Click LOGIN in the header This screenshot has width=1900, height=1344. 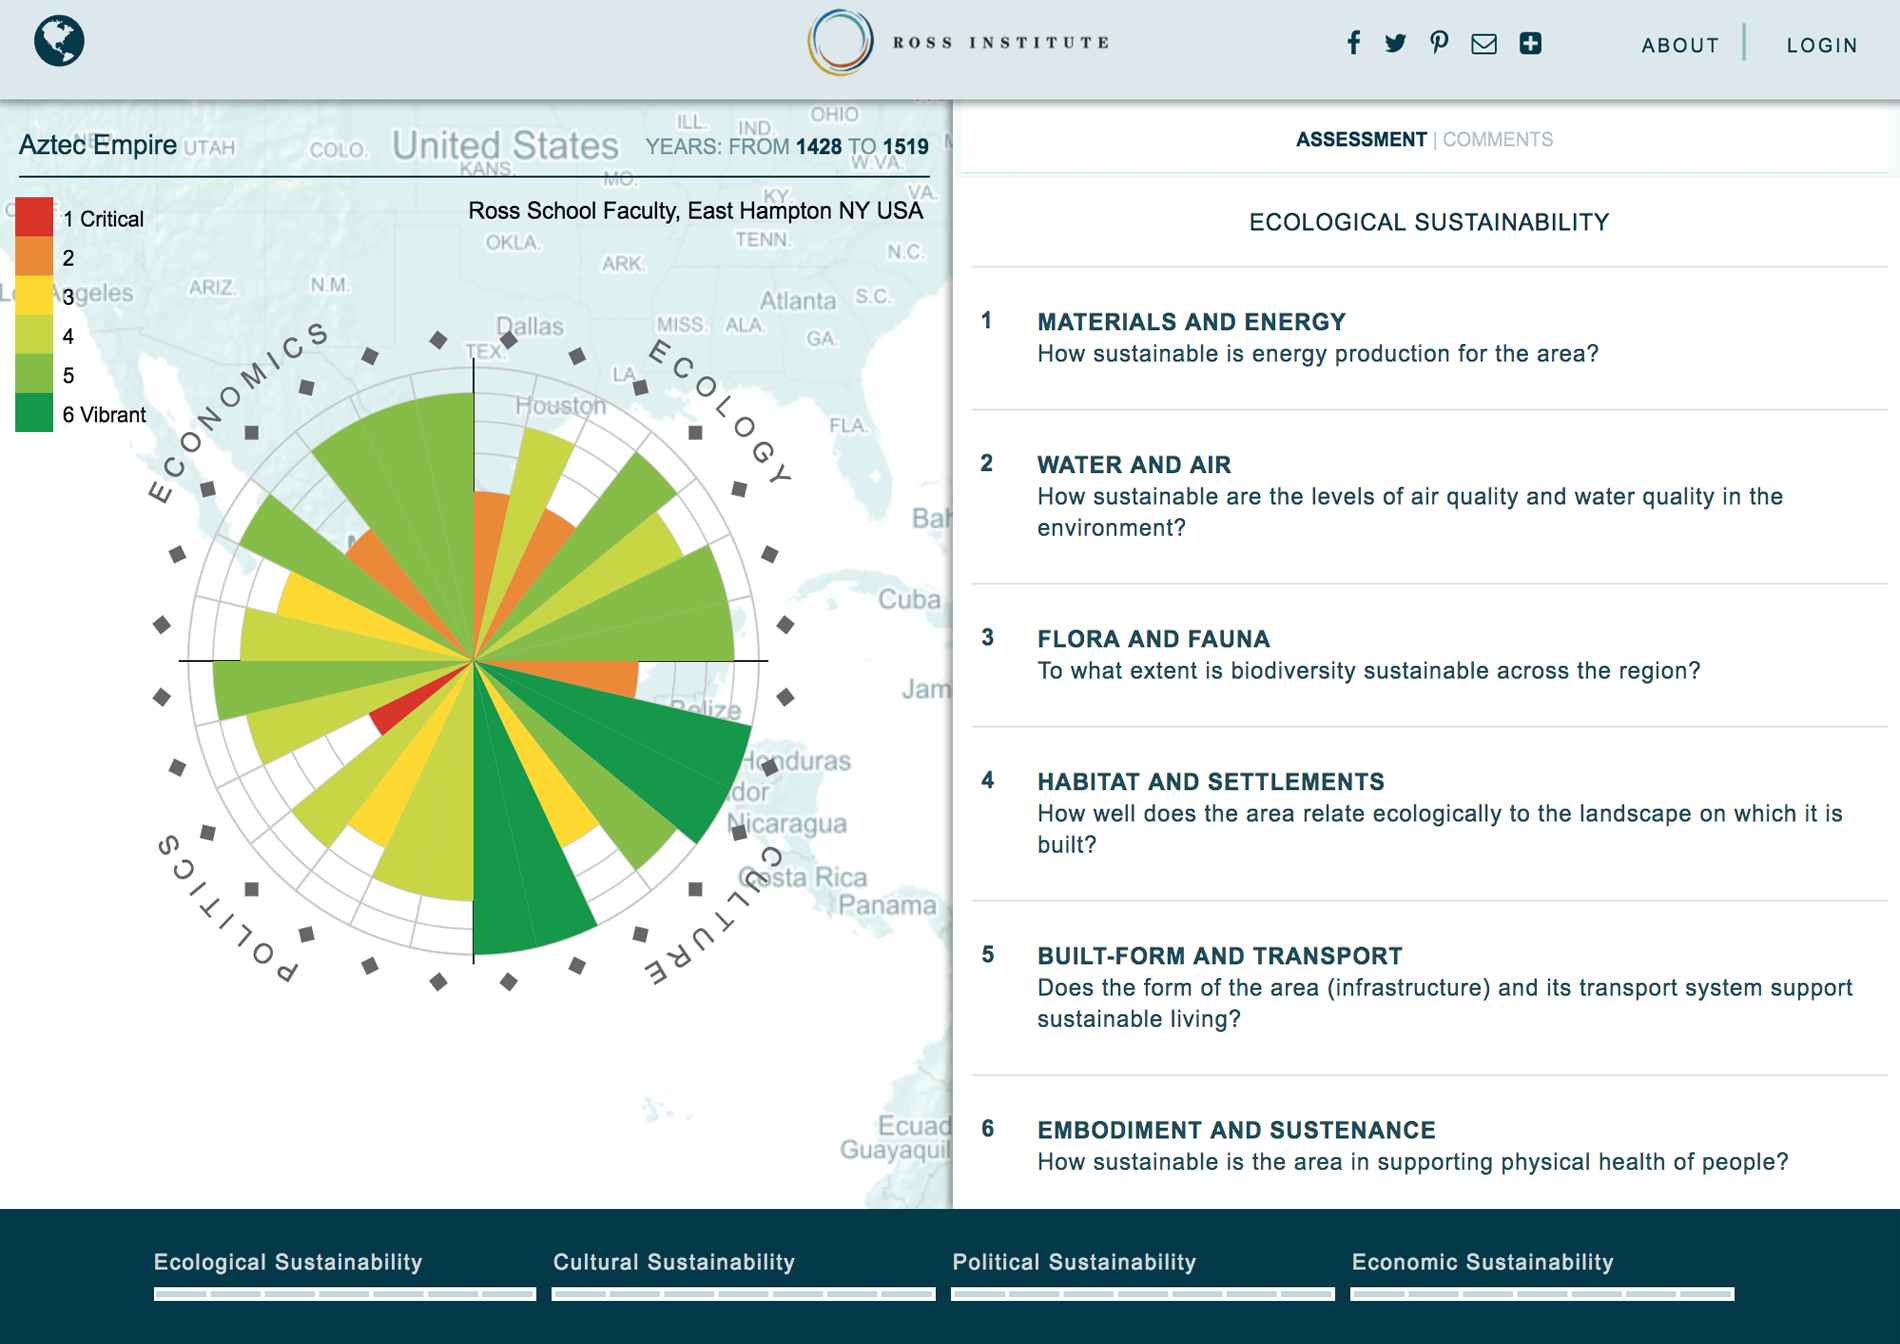[1822, 45]
